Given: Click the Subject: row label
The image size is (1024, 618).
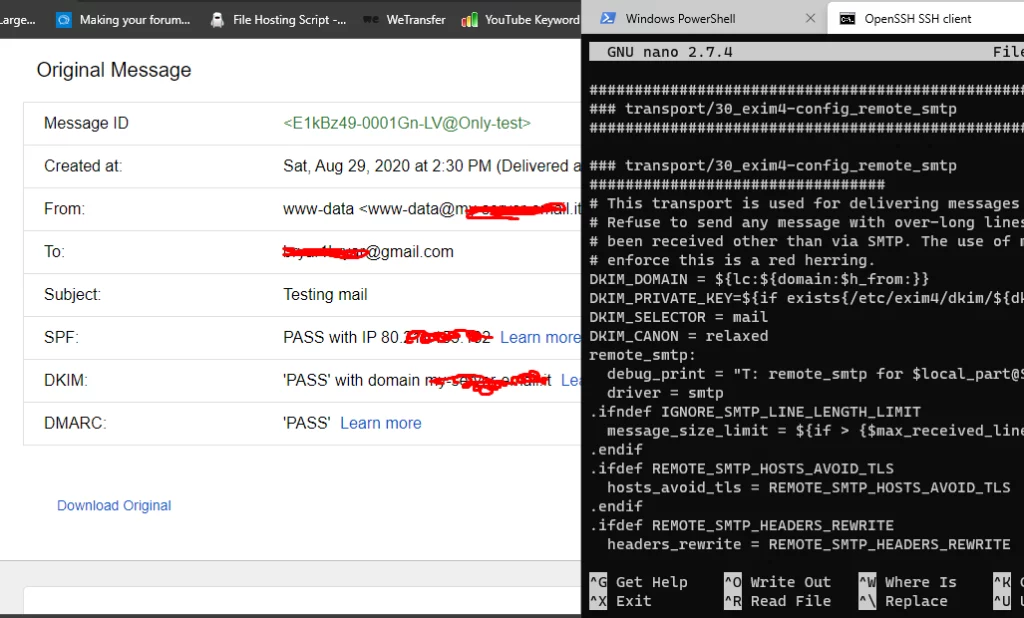Looking at the screenshot, I should click(72, 295).
